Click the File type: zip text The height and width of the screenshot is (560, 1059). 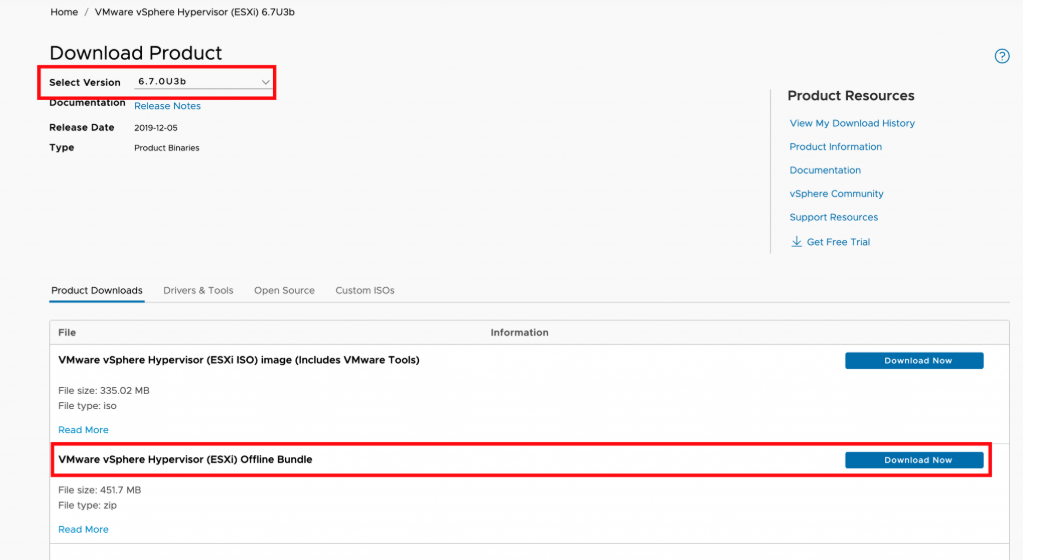87,505
